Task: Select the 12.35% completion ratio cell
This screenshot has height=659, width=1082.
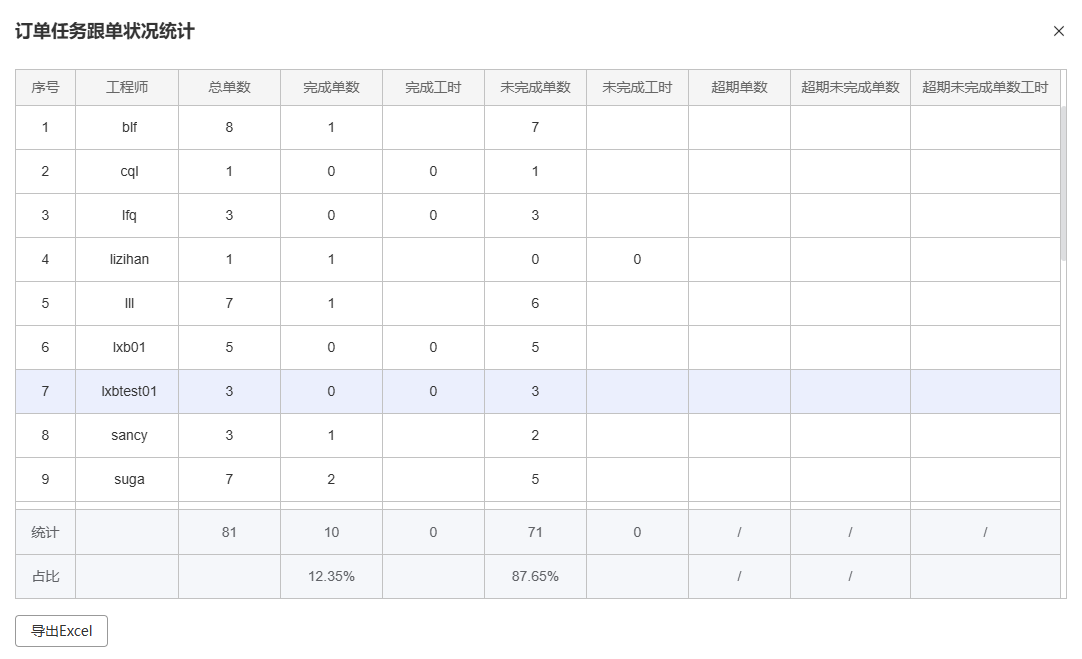Action: click(x=331, y=576)
